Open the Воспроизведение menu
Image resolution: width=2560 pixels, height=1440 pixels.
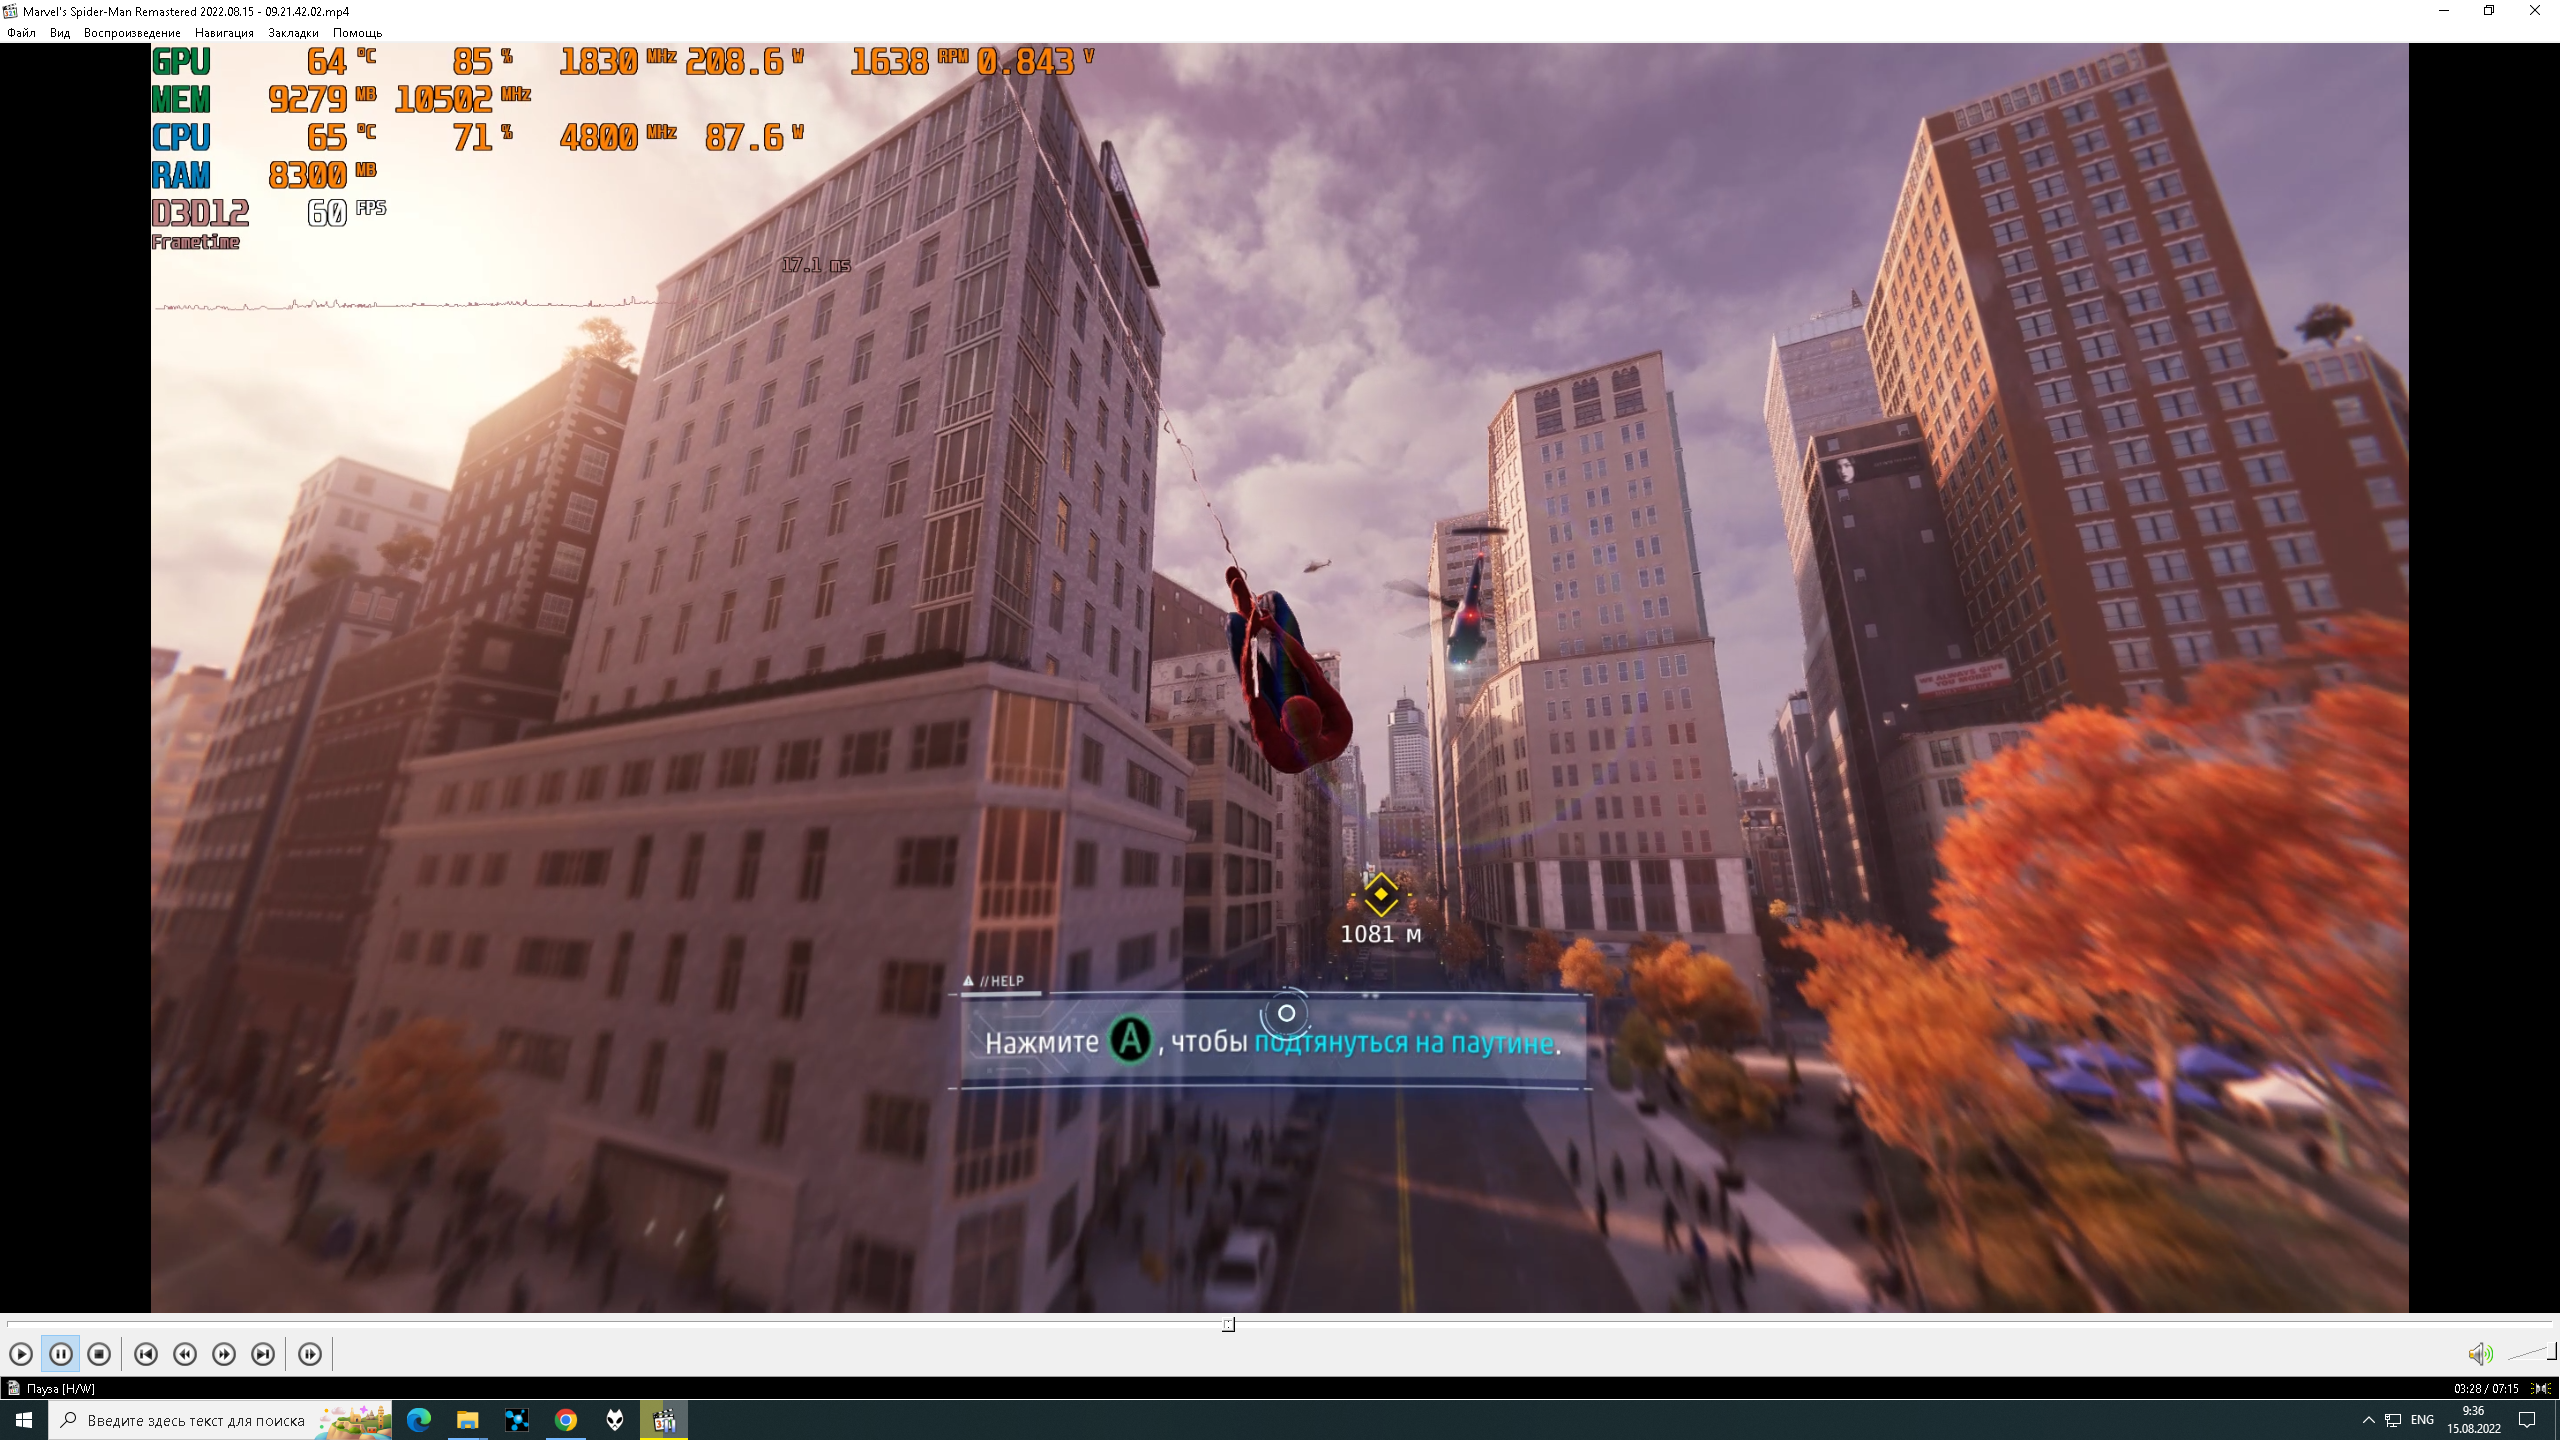(132, 33)
